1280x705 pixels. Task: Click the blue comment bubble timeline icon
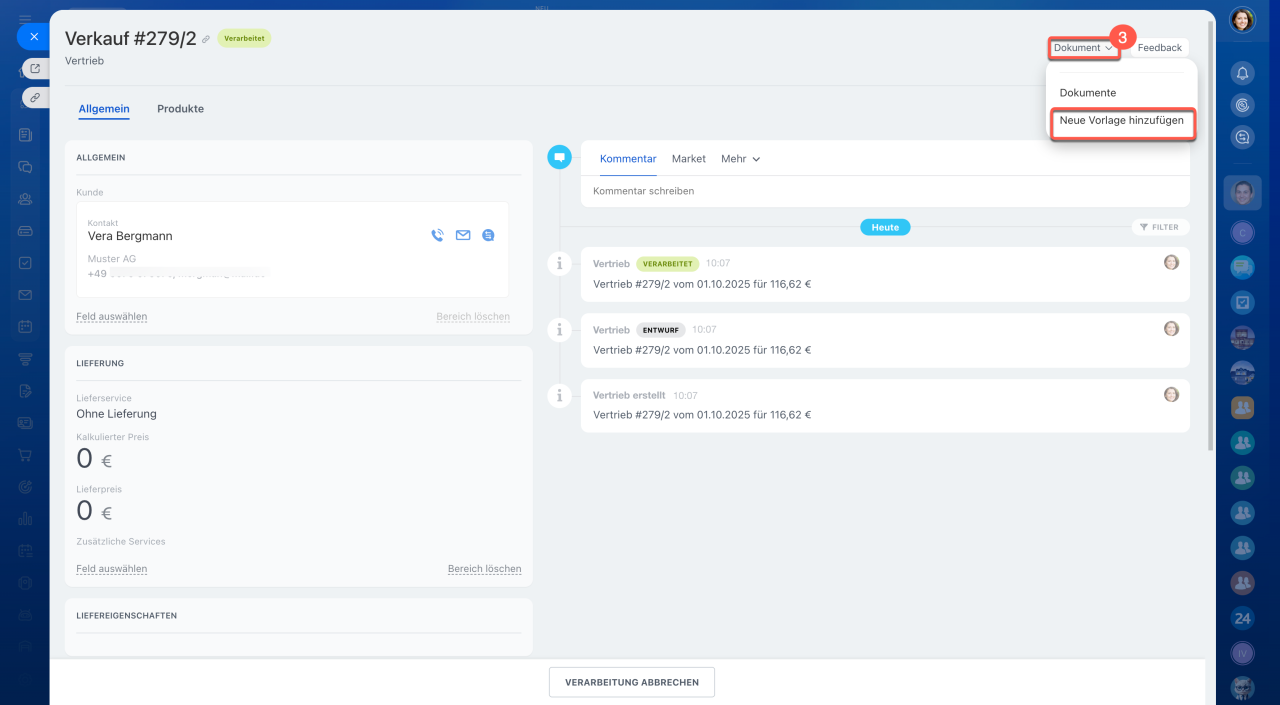[x=560, y=157]
